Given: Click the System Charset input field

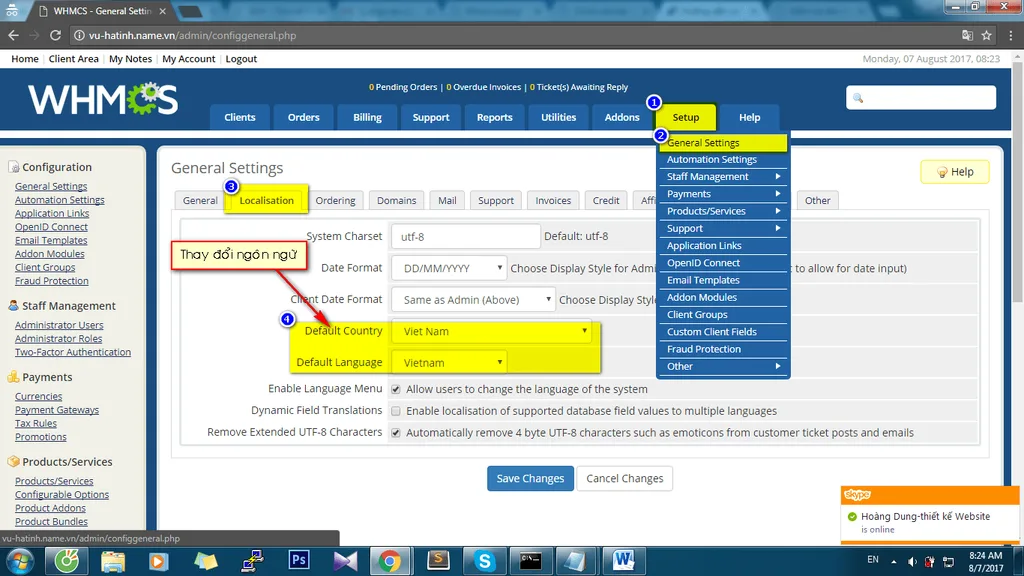Looking at the screenshot, I should (466, 236).
